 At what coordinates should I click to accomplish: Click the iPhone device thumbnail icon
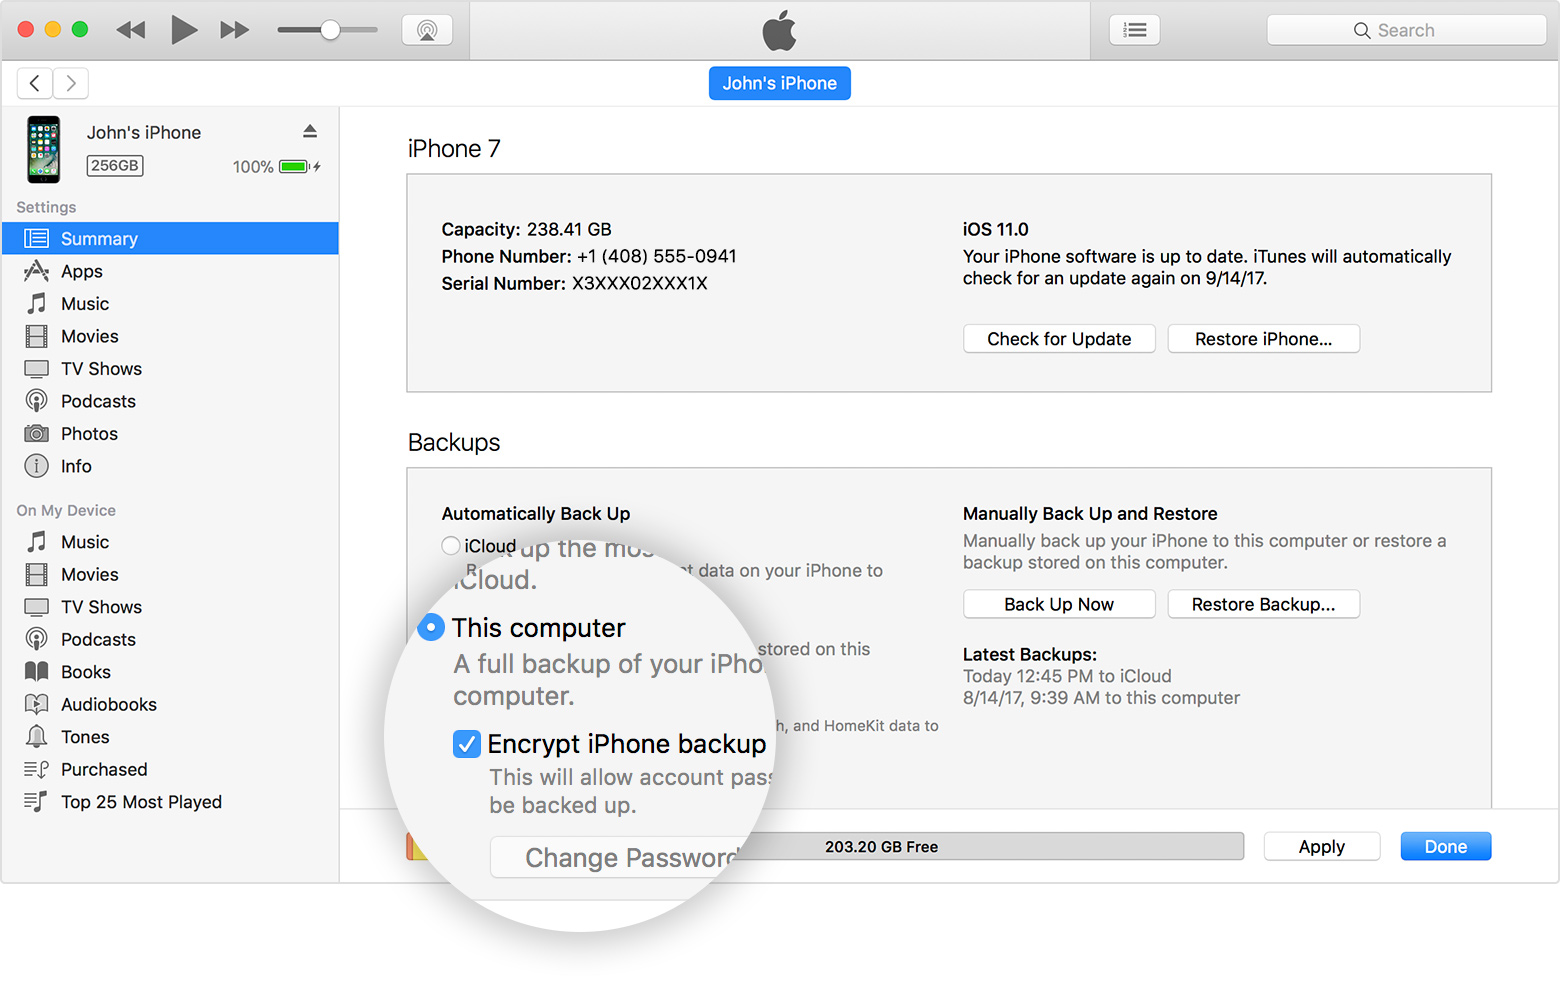pos(43,150)
